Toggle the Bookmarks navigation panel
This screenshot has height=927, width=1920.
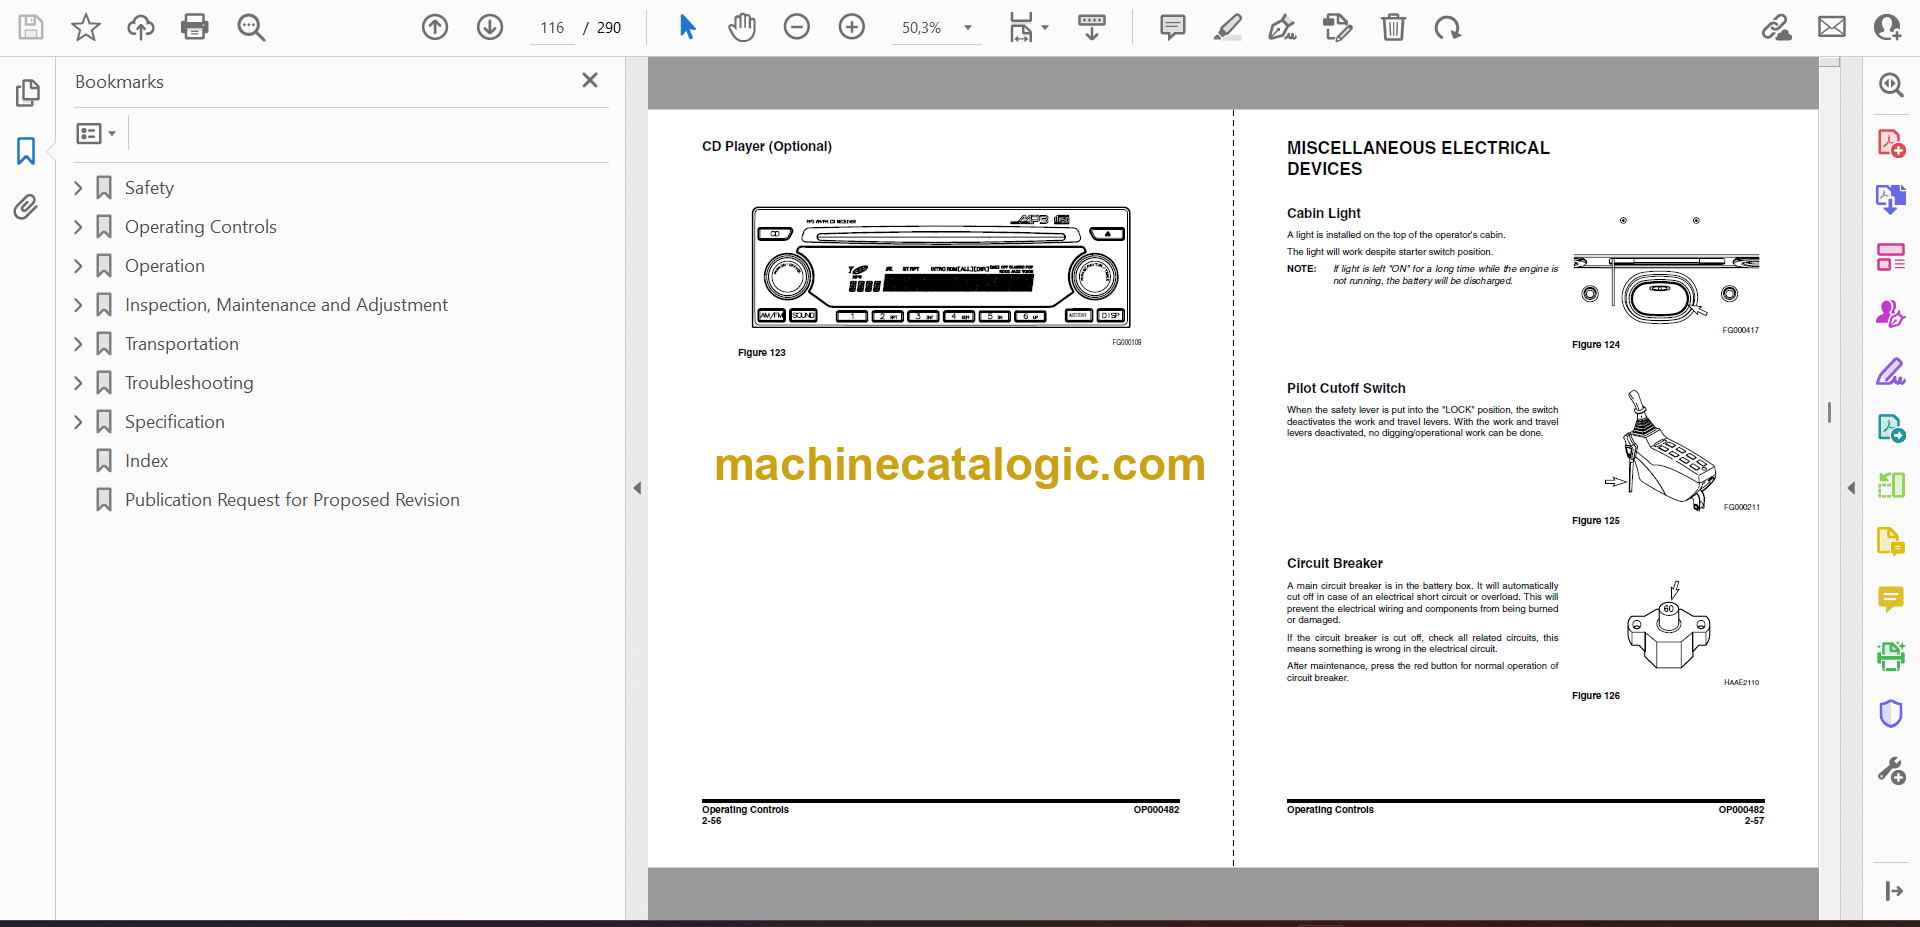tap(26, 151)
